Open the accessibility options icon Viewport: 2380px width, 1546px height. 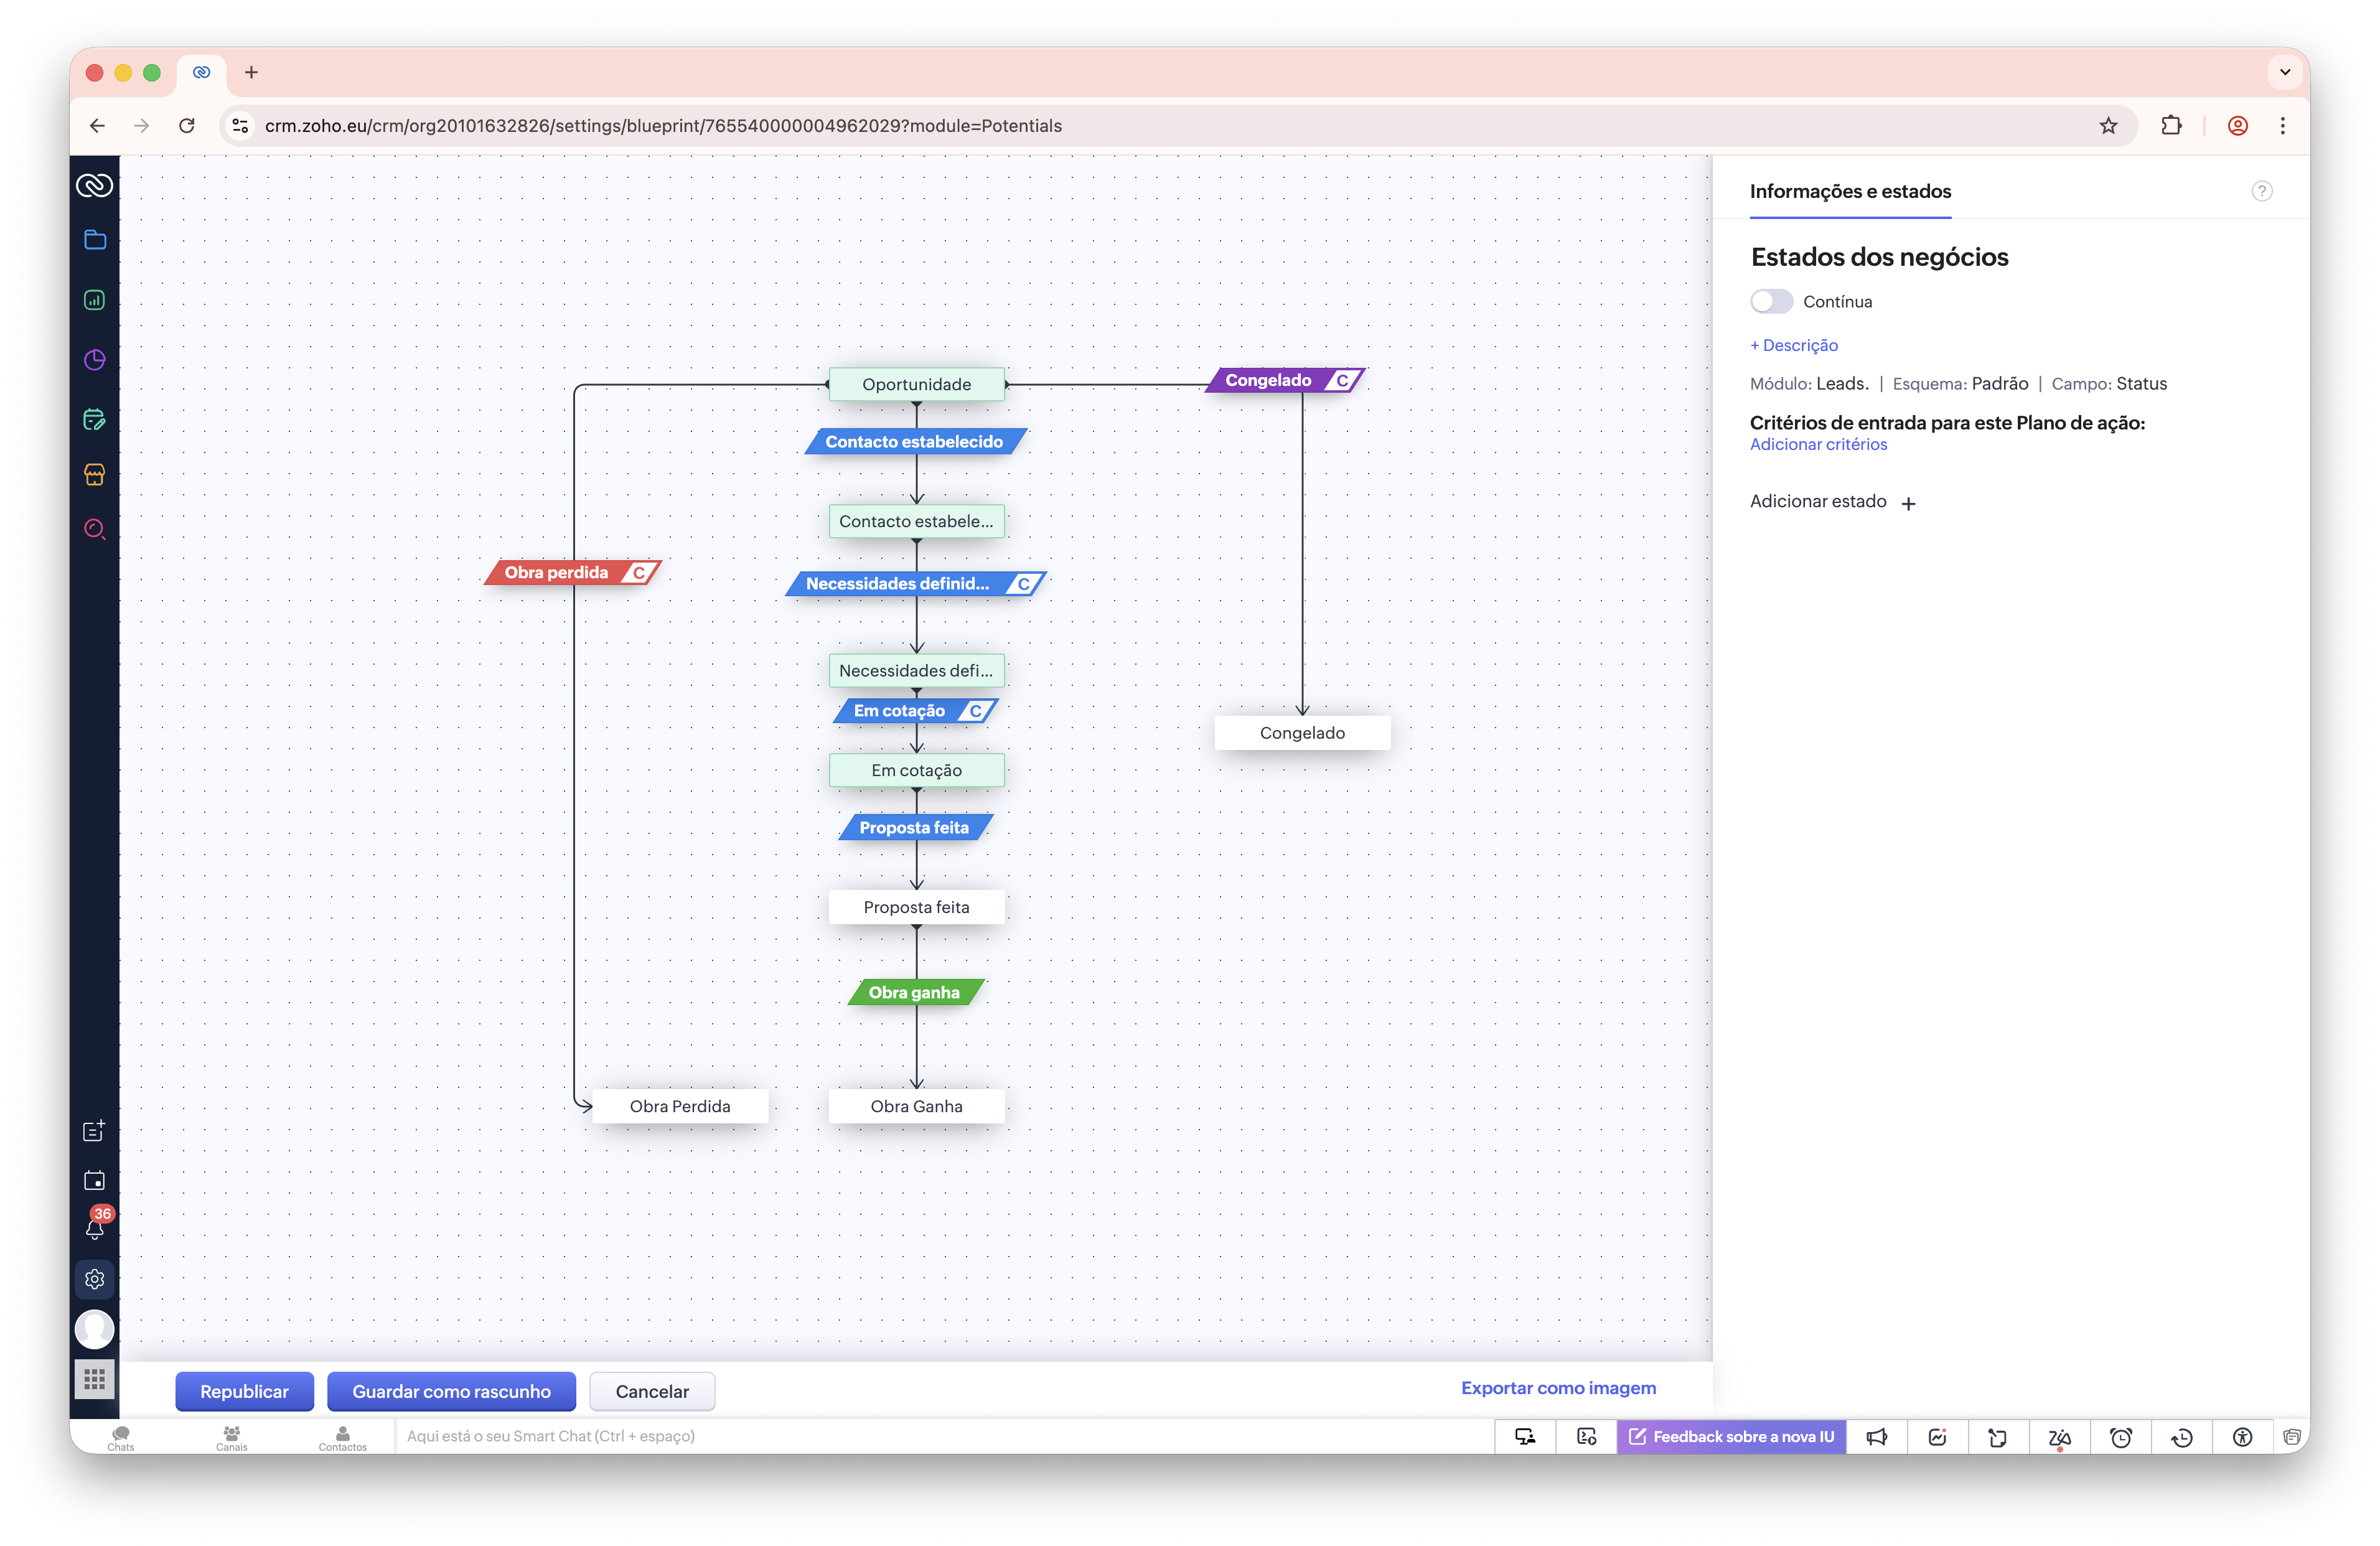pos(2242,1437)
